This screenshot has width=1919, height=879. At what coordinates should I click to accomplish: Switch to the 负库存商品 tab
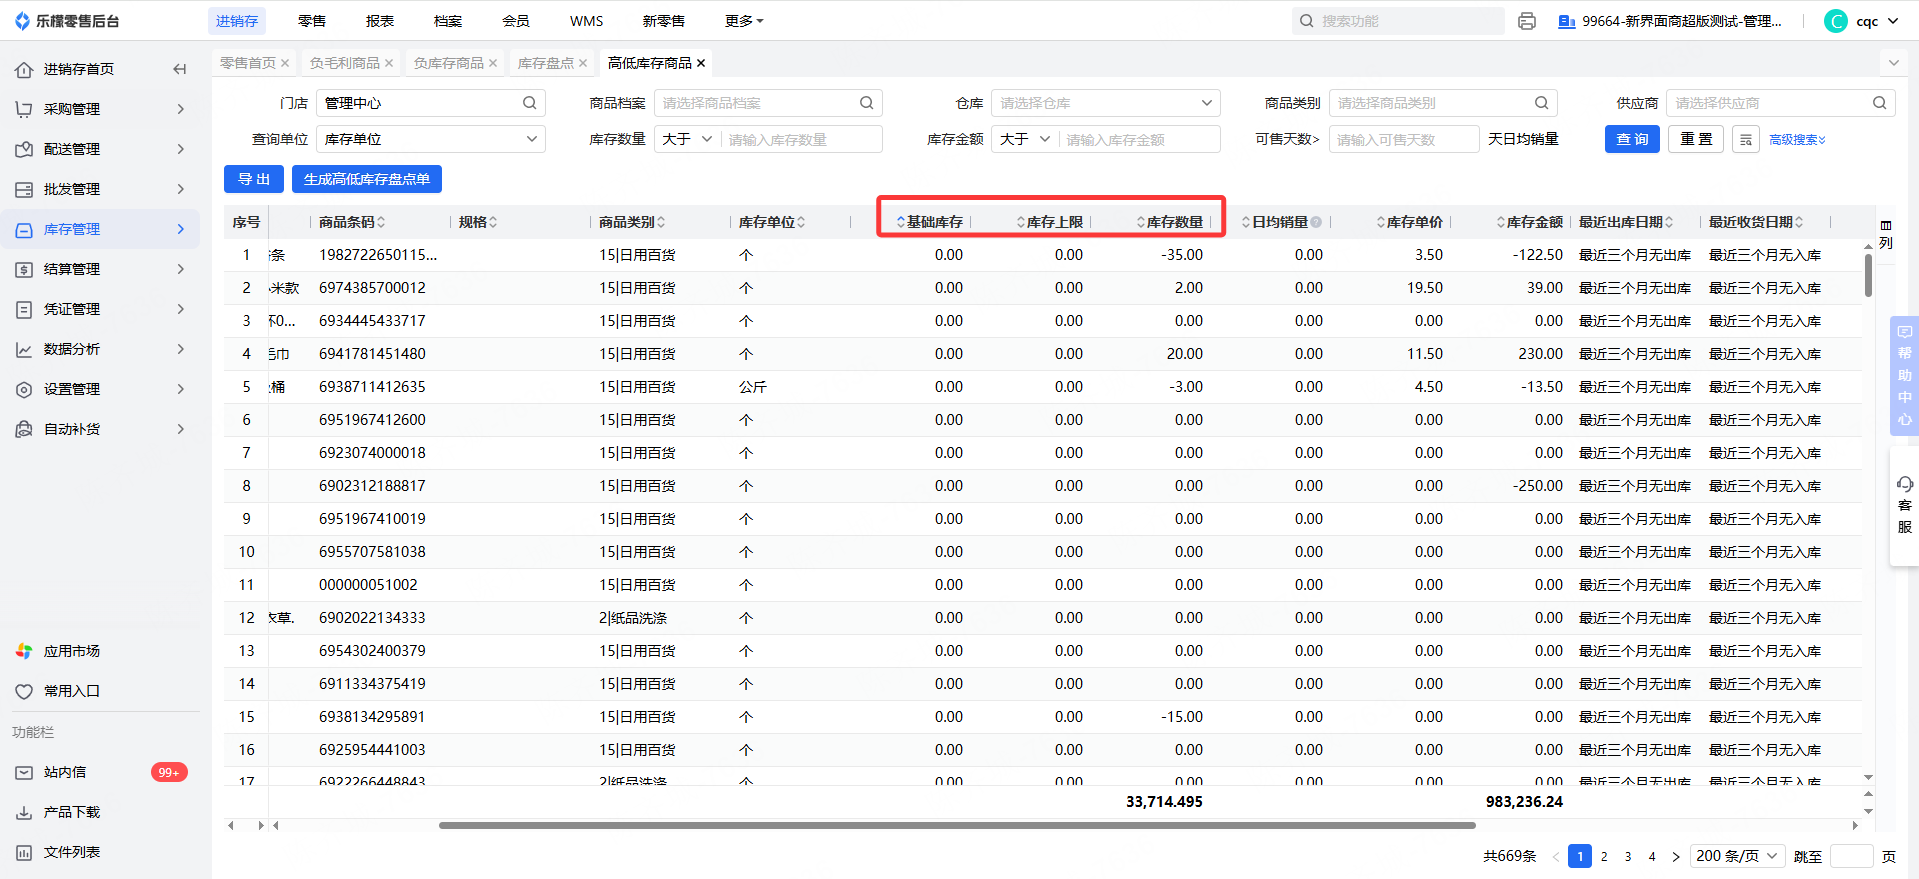pos(448,63)
